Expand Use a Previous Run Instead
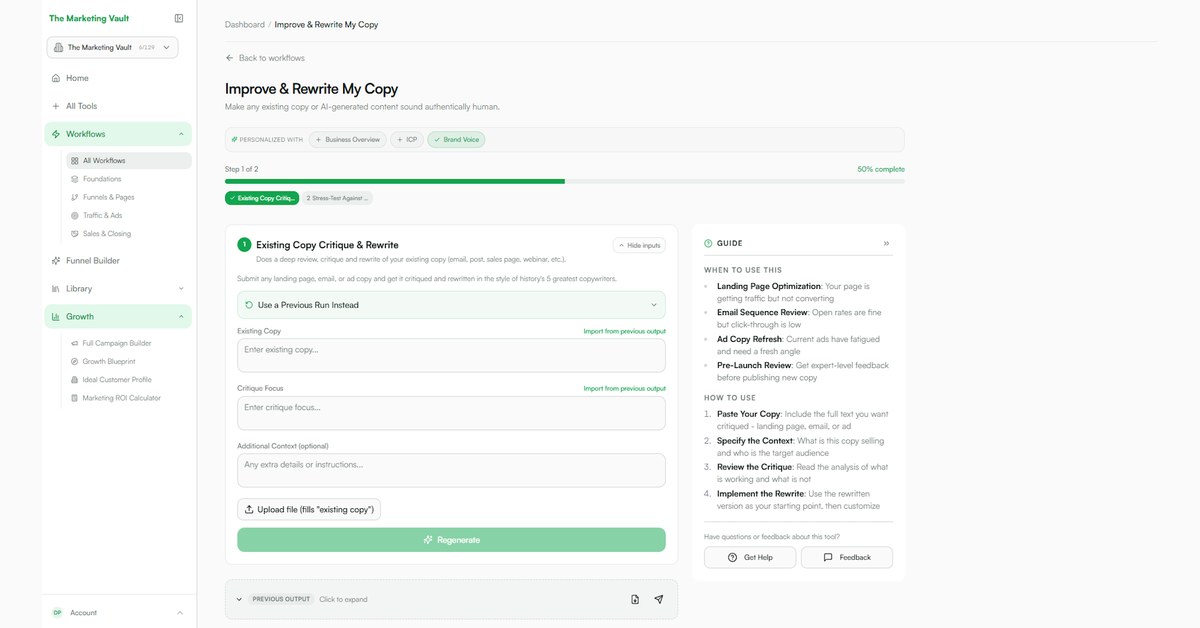 pyautogui.click(x=451, y=305)
